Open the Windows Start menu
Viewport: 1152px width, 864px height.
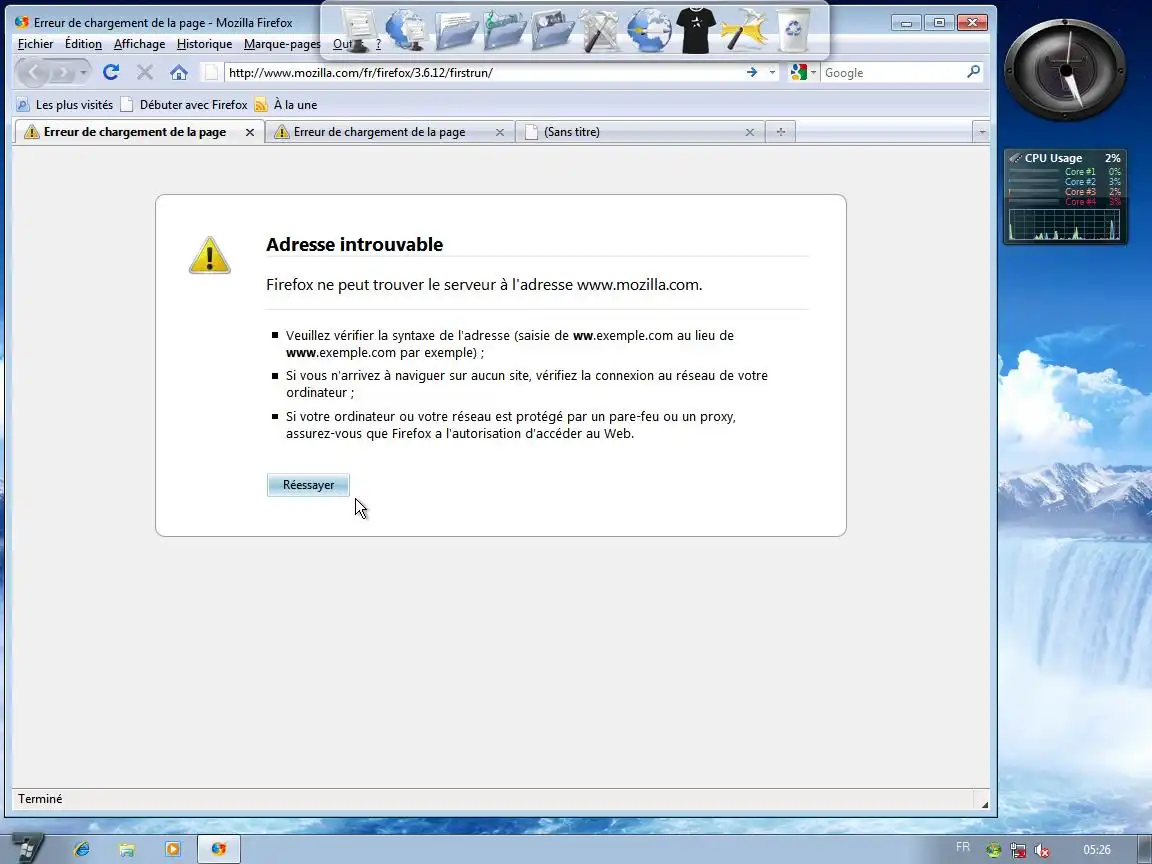(x=25, y=849)
